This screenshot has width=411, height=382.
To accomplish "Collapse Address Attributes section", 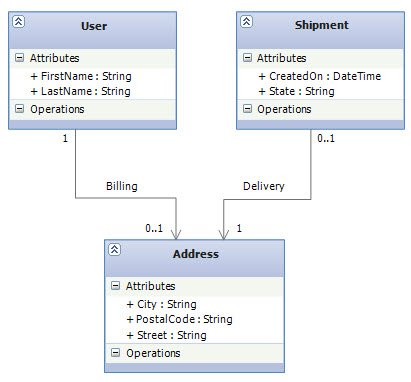I will [115, 286].
